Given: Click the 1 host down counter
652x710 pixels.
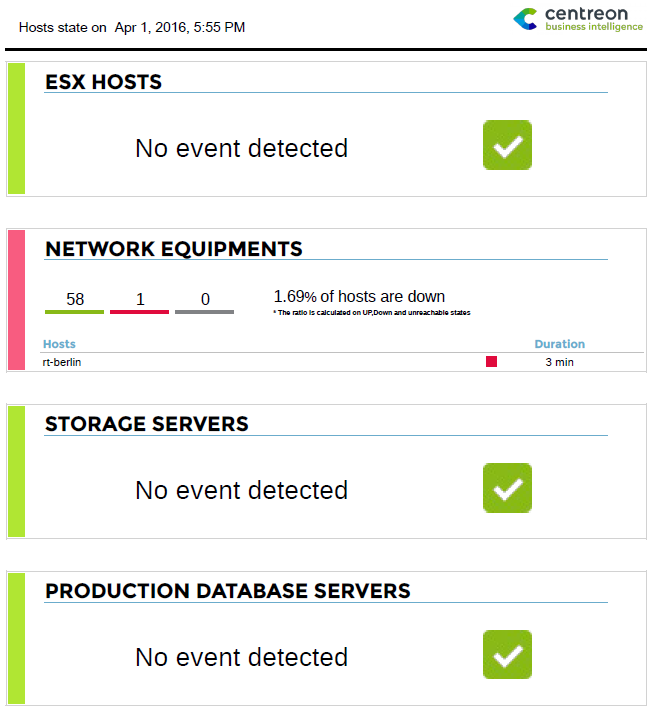Looking at the screenshot, I should [x=139, y=300].
